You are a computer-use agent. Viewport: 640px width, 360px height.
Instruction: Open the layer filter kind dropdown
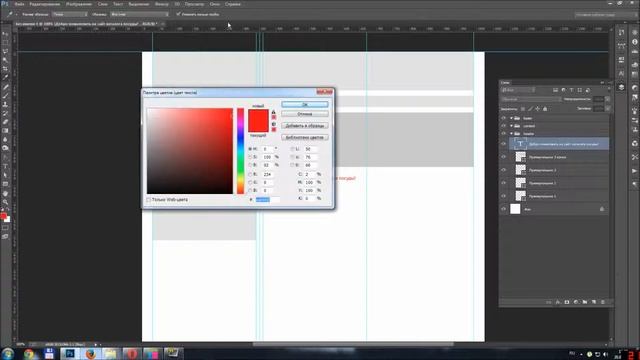pos(518,90)
